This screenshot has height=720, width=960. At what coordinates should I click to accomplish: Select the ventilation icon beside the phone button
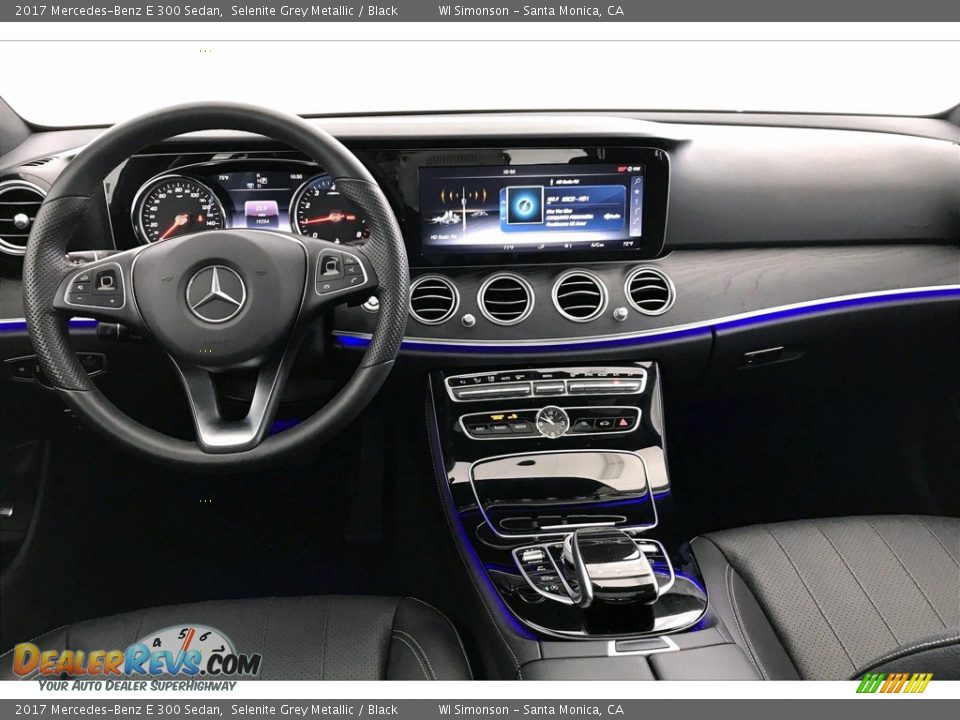[605, 424]
